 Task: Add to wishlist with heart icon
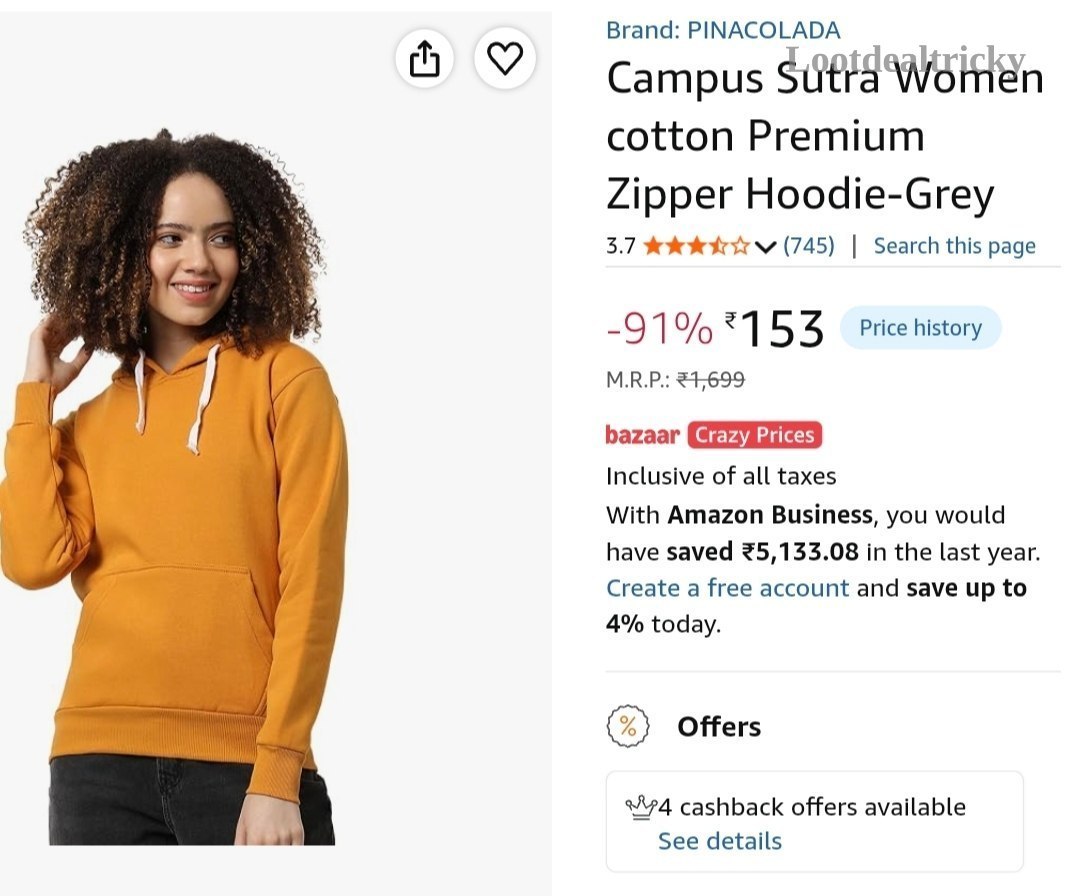pos(505,58)
